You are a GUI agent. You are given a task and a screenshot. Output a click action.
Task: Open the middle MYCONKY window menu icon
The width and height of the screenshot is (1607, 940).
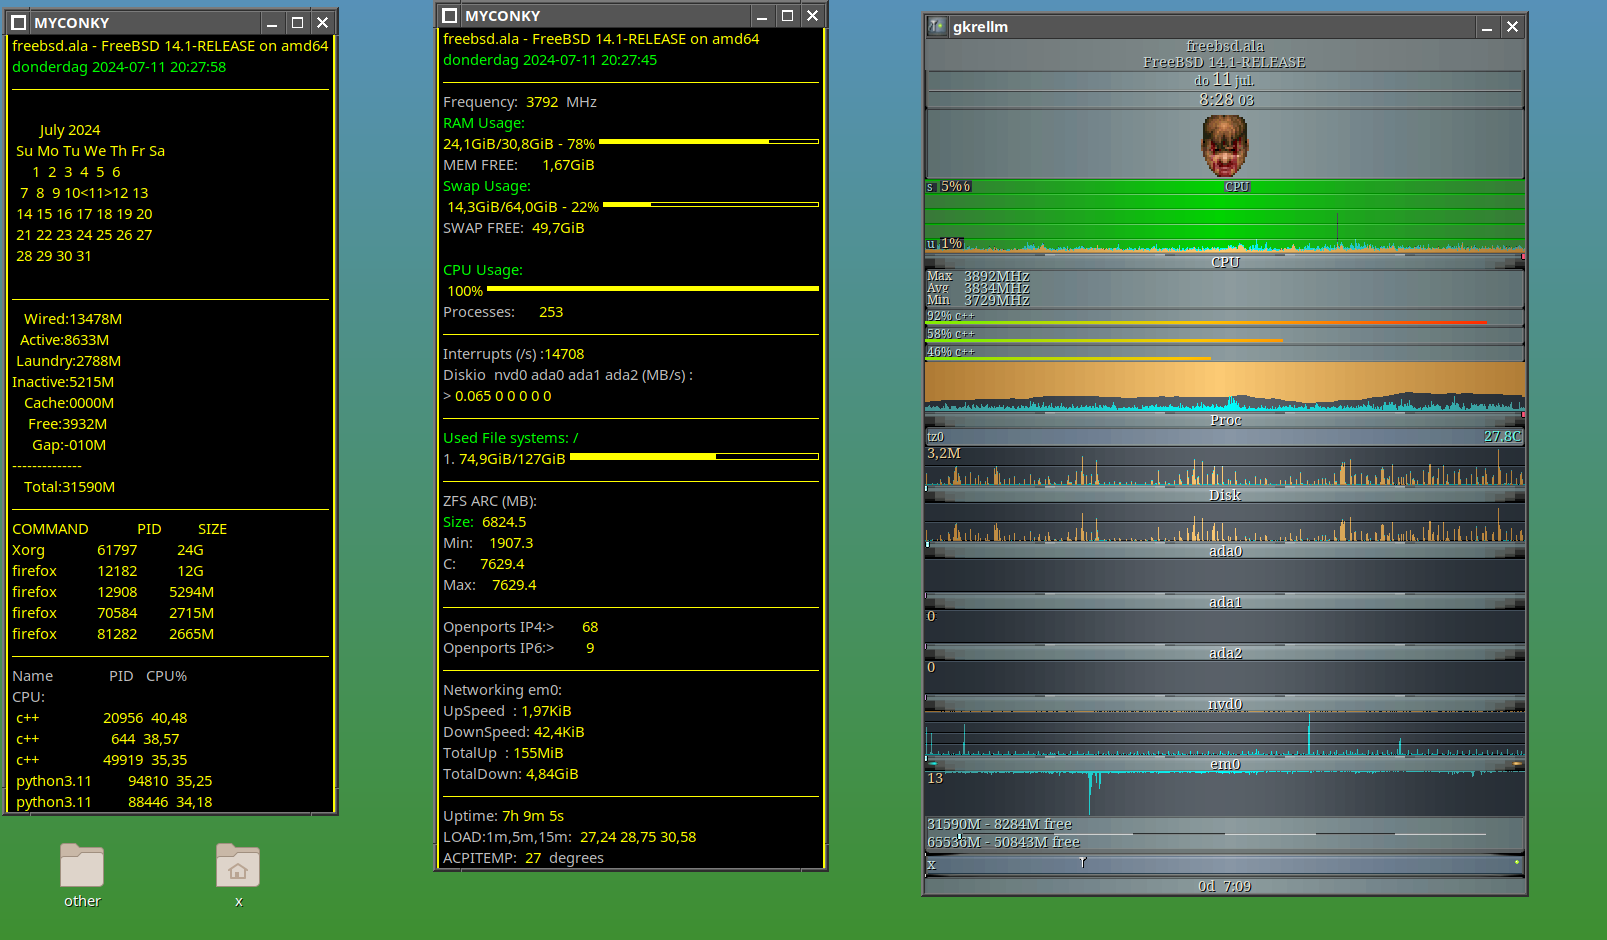click(x=450, y=15)
